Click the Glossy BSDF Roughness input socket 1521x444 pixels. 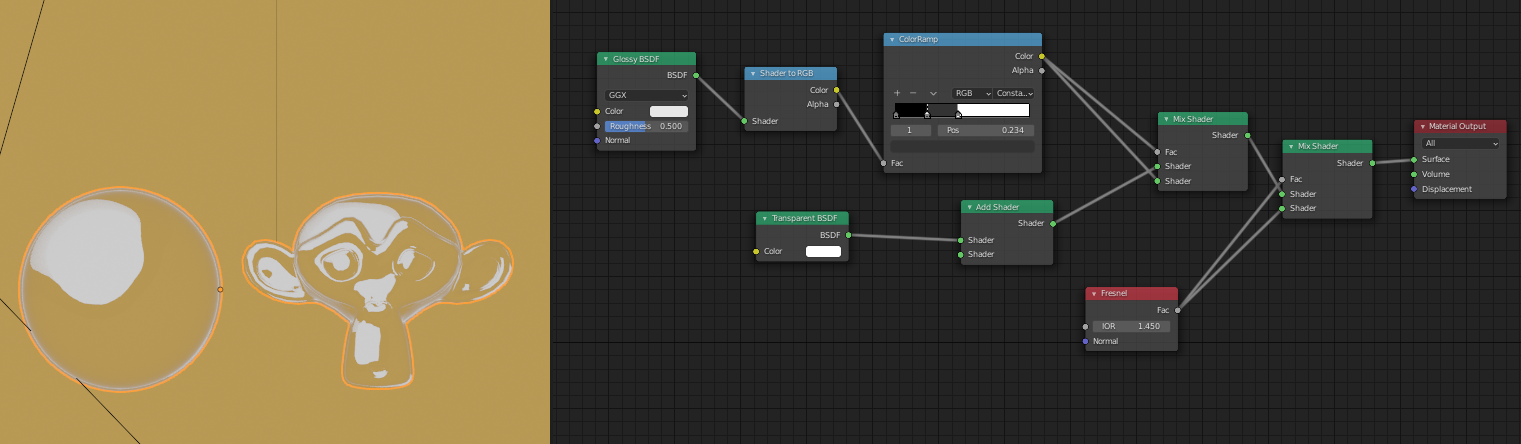click(x=597, y=126)
